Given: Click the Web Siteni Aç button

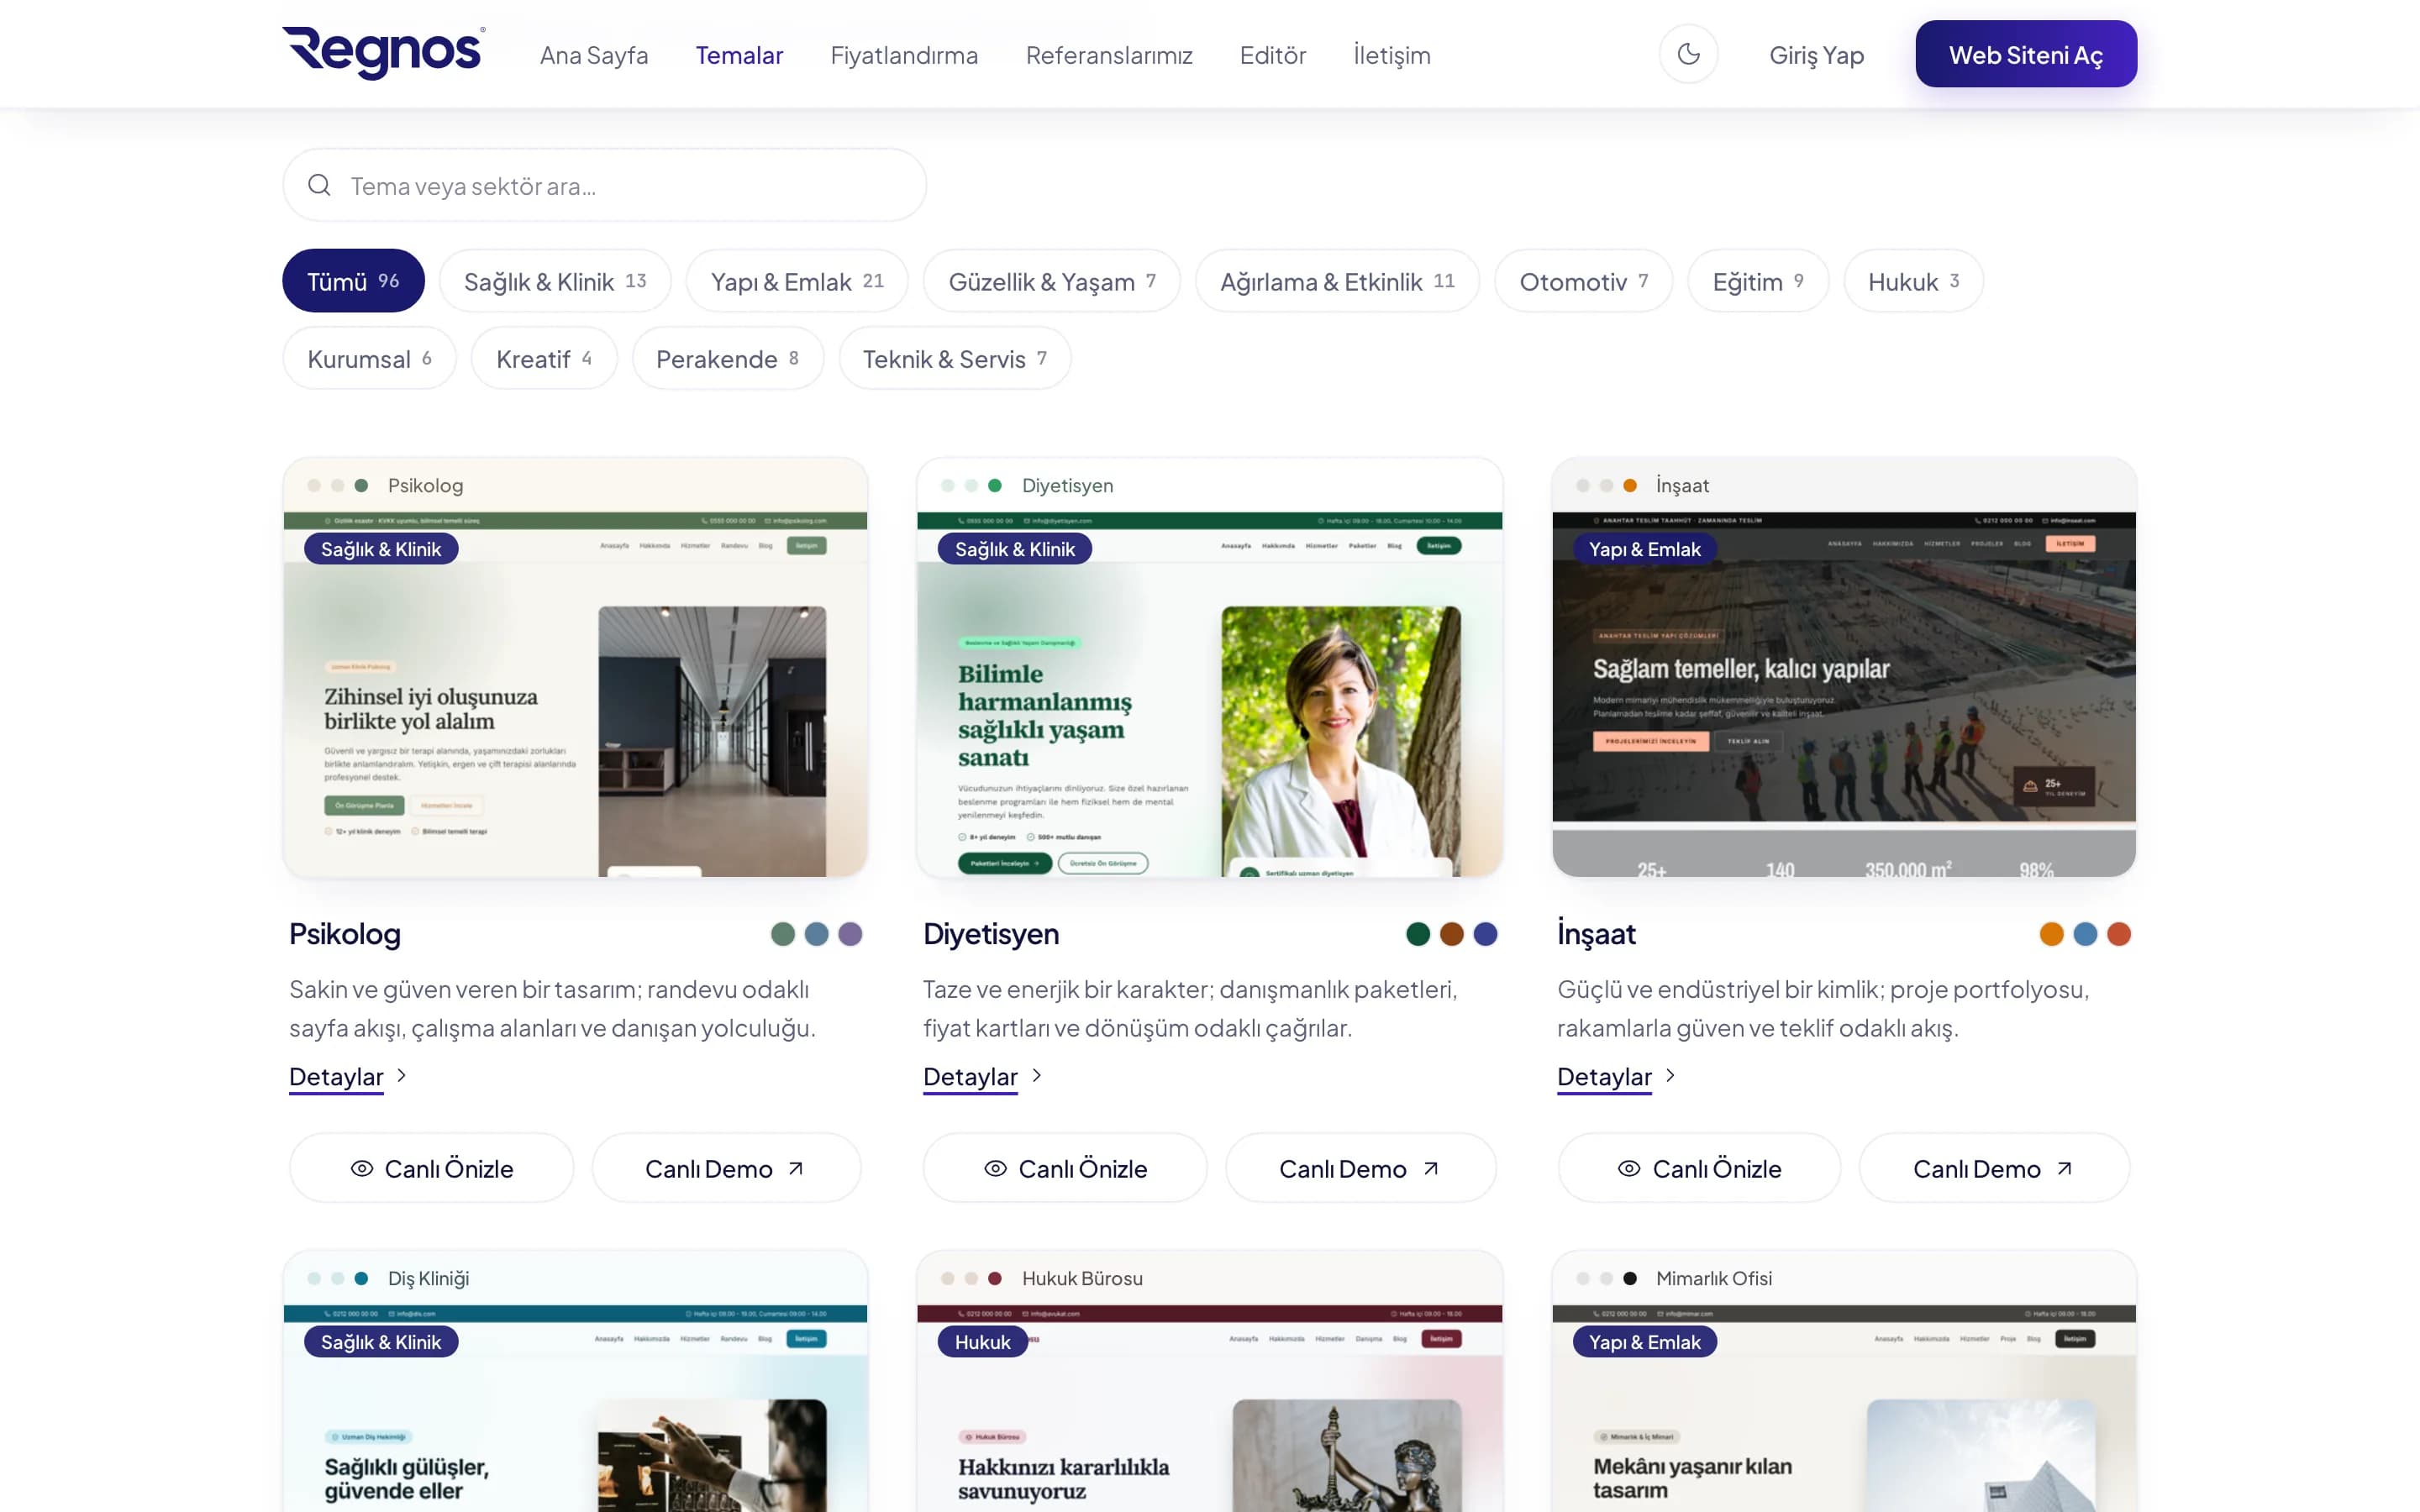Looking at the screenshot, I should 2026,54.
